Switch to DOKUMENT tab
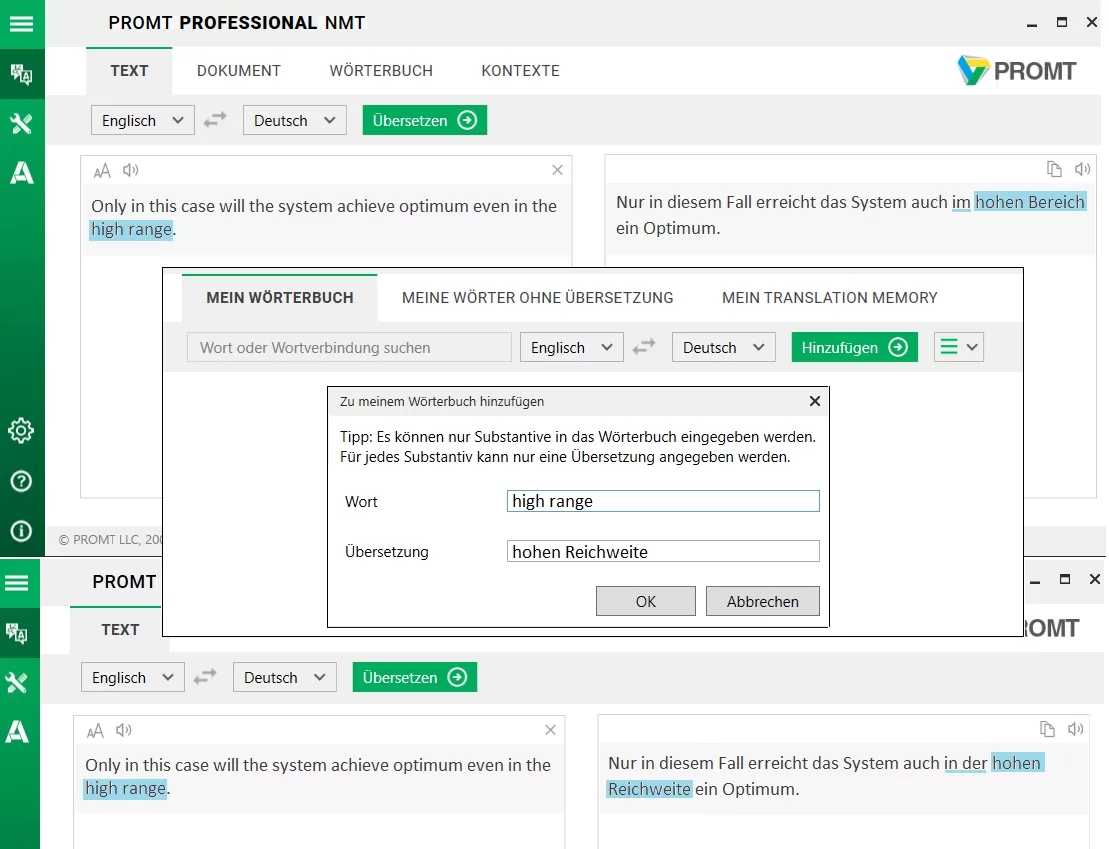The image size is (1109, 849). click(238, 71)
